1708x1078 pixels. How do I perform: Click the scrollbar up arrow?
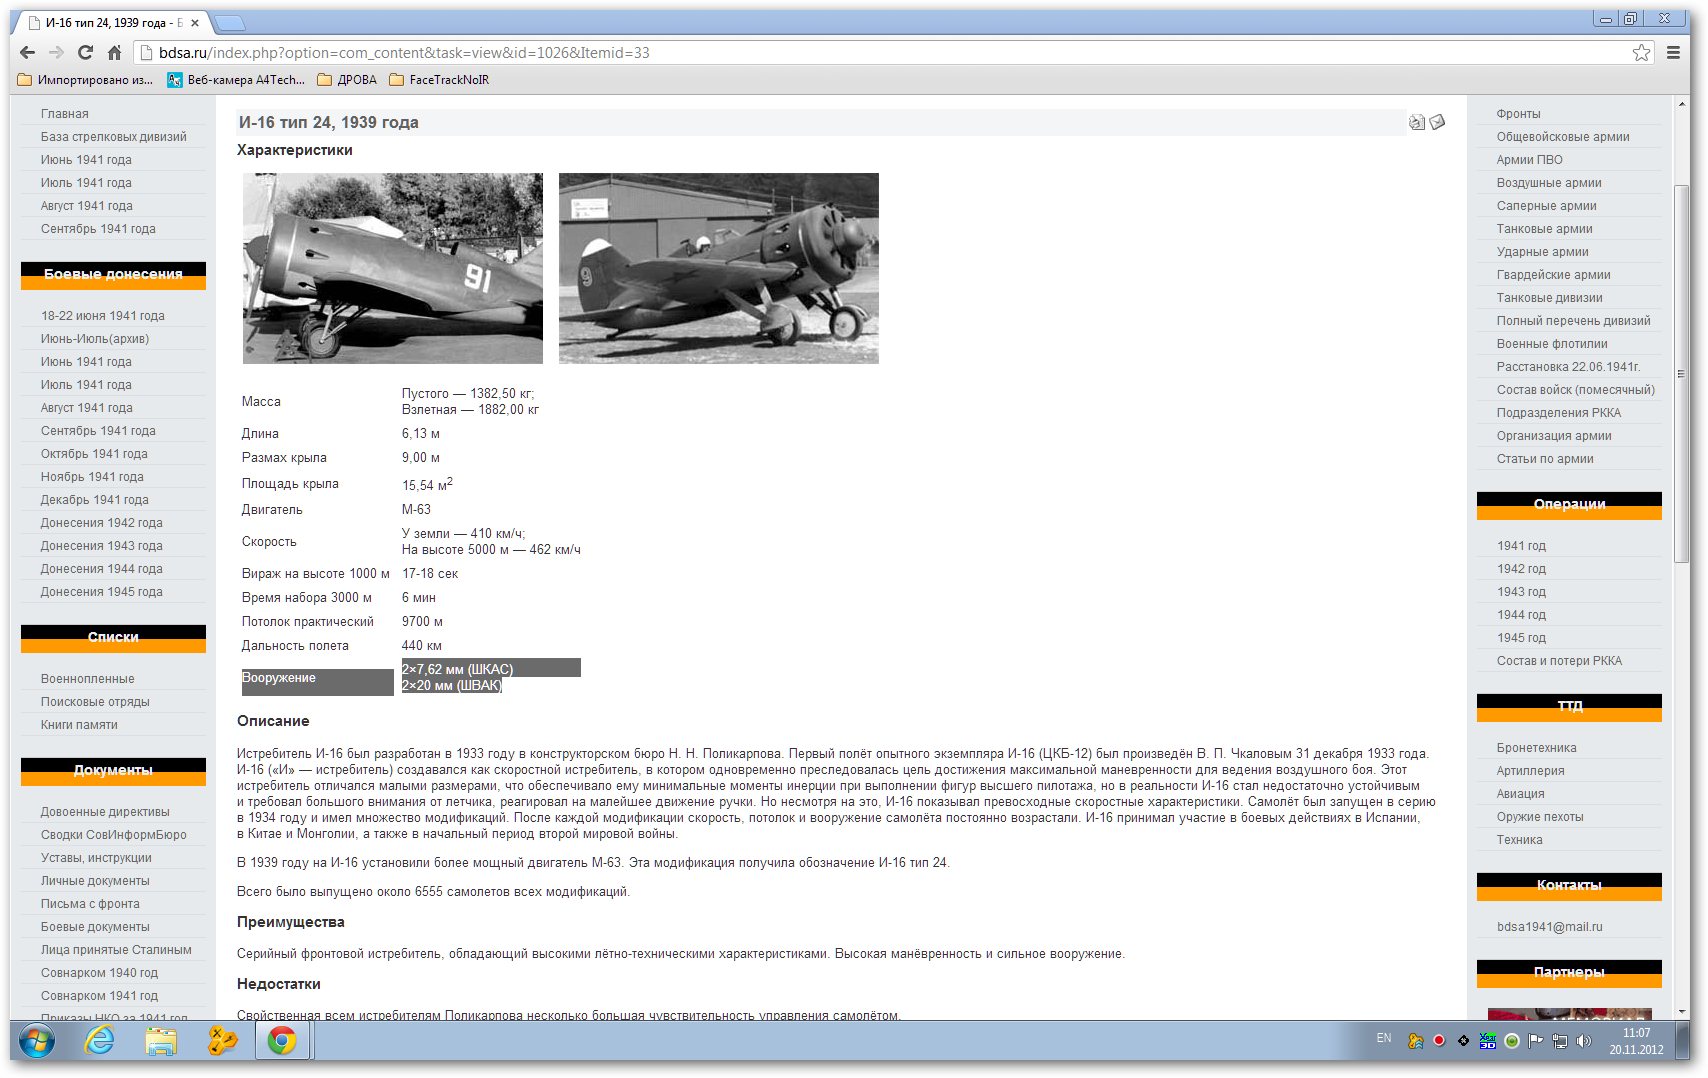tap(1681, 105)
